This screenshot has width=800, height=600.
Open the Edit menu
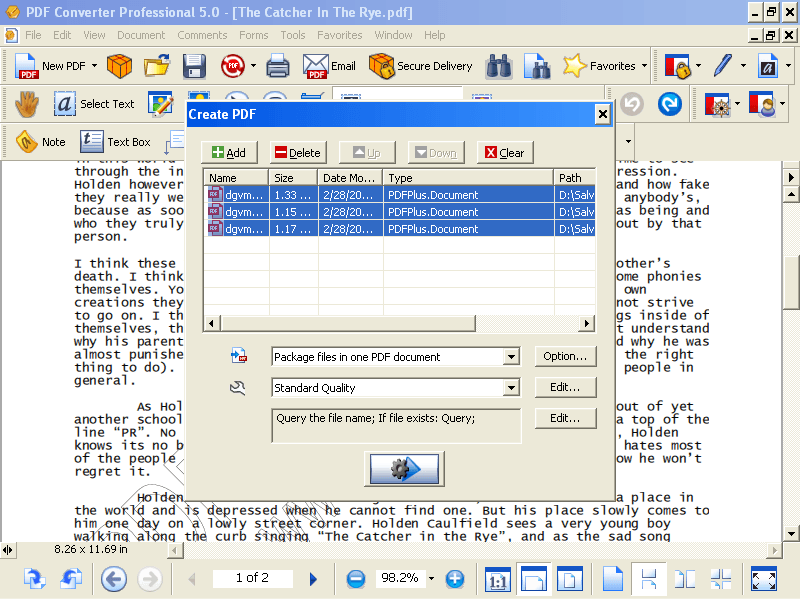pyautogui.click(x=62, y=35)
